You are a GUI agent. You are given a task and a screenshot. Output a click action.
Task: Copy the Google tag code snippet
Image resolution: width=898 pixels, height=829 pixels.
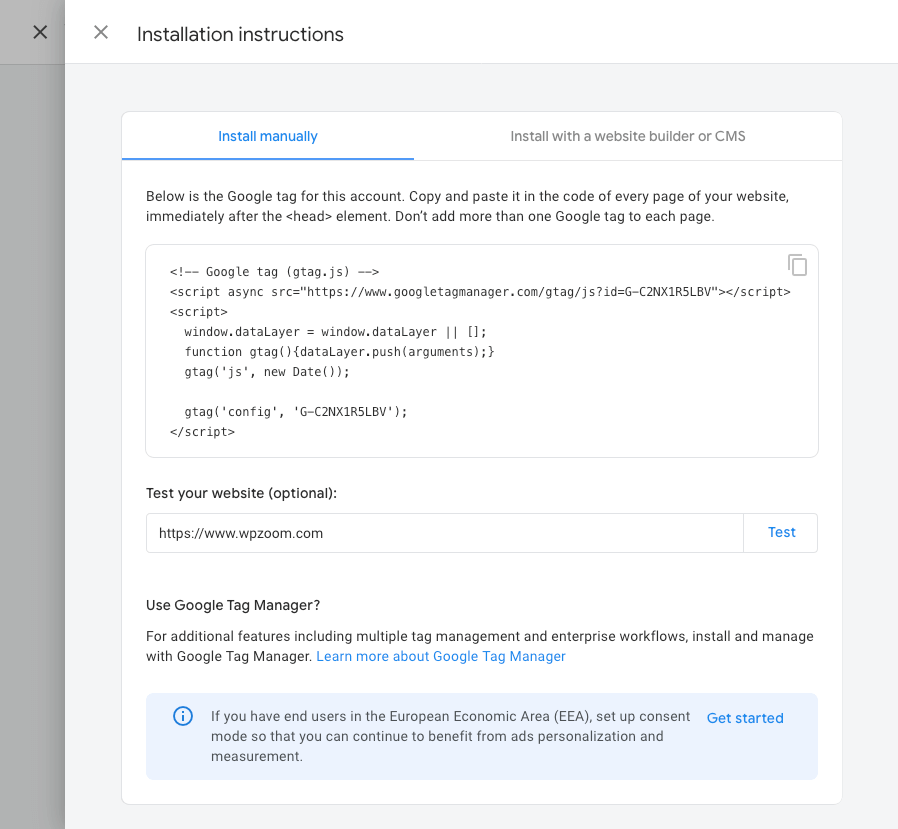(x=797, y=265)
